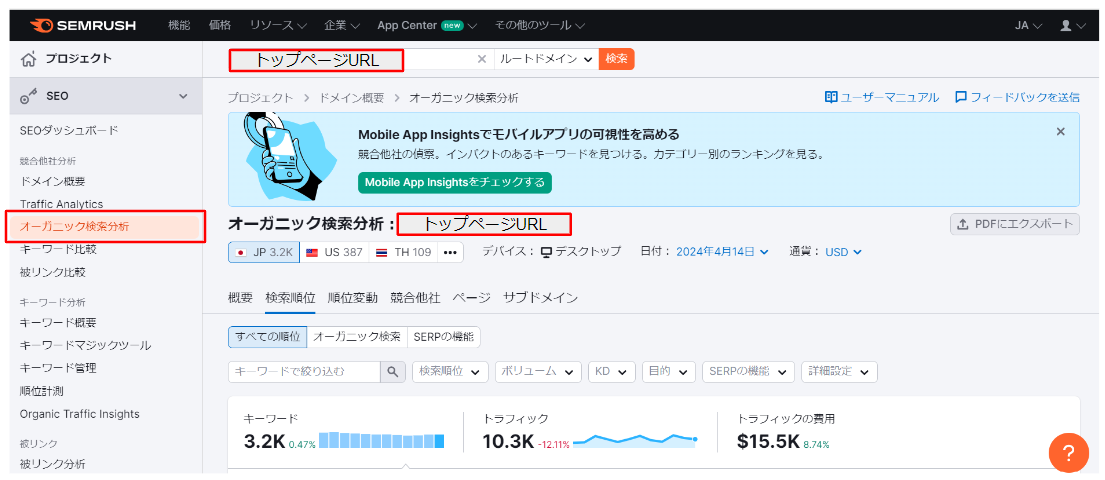1105x480 pixels.
Task: Select the JP 3.2K database
Action: [x=264, y=252]
